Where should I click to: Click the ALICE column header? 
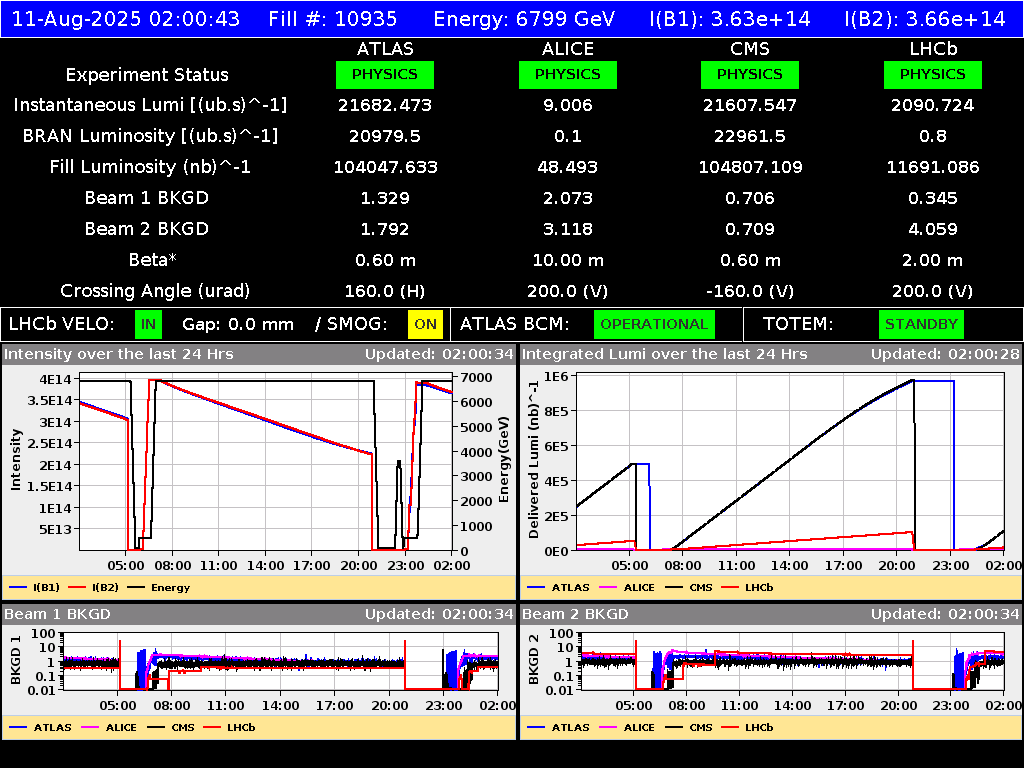point(568,49)
